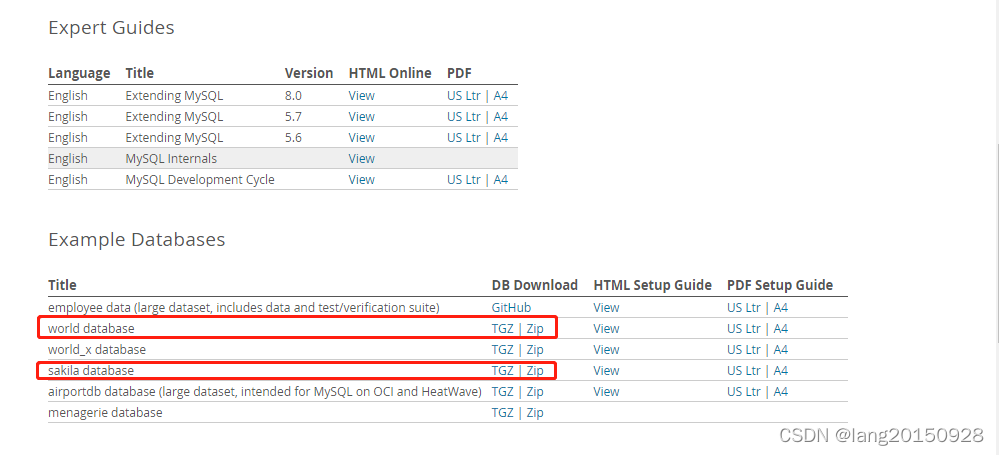Click 'menagerie database' title text

pyautogui.click(x=105, y=414)
